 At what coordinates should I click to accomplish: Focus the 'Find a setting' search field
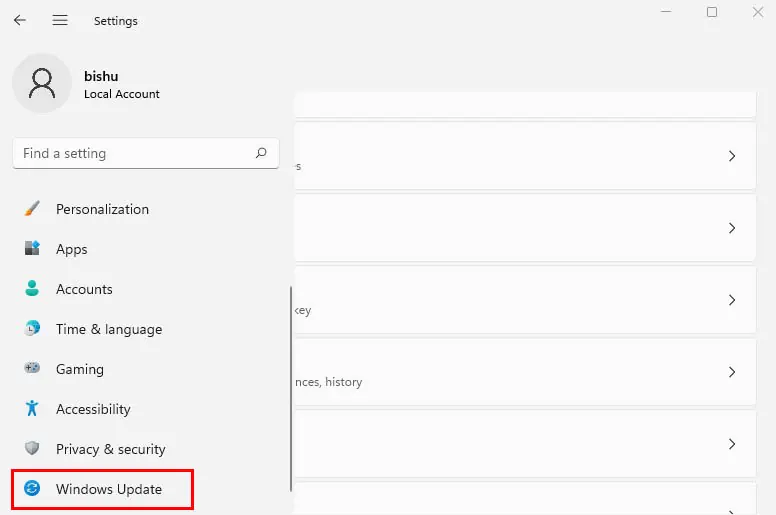coord(130,153)
